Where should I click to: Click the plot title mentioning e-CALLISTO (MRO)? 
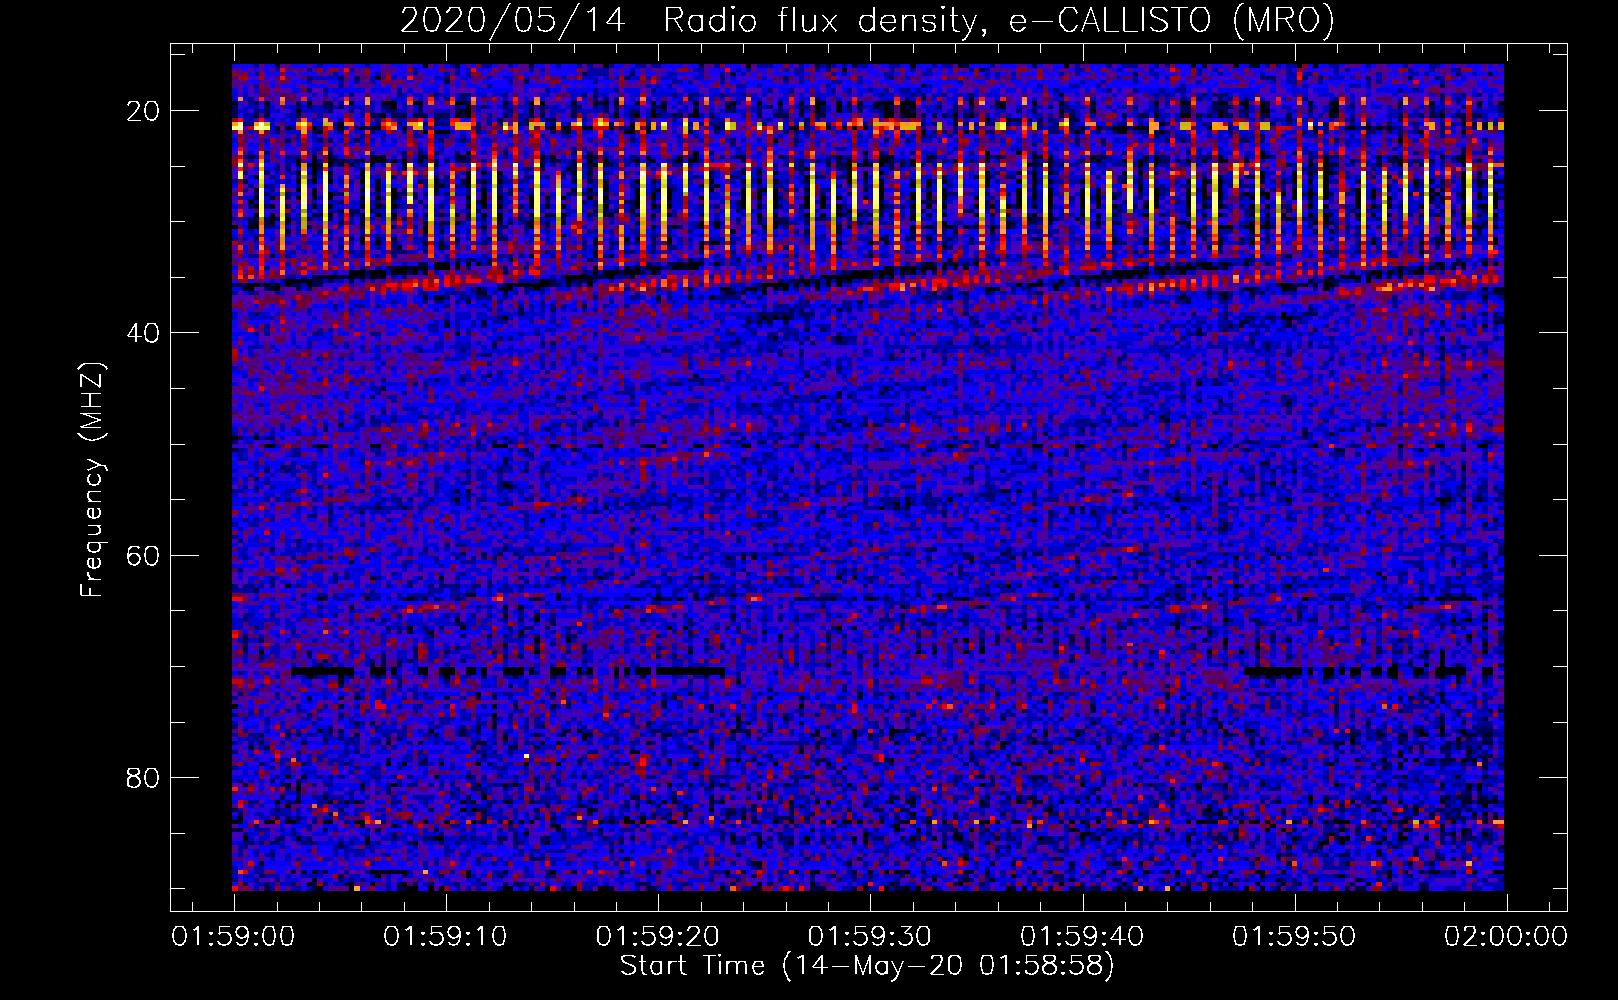coord(868,21)
